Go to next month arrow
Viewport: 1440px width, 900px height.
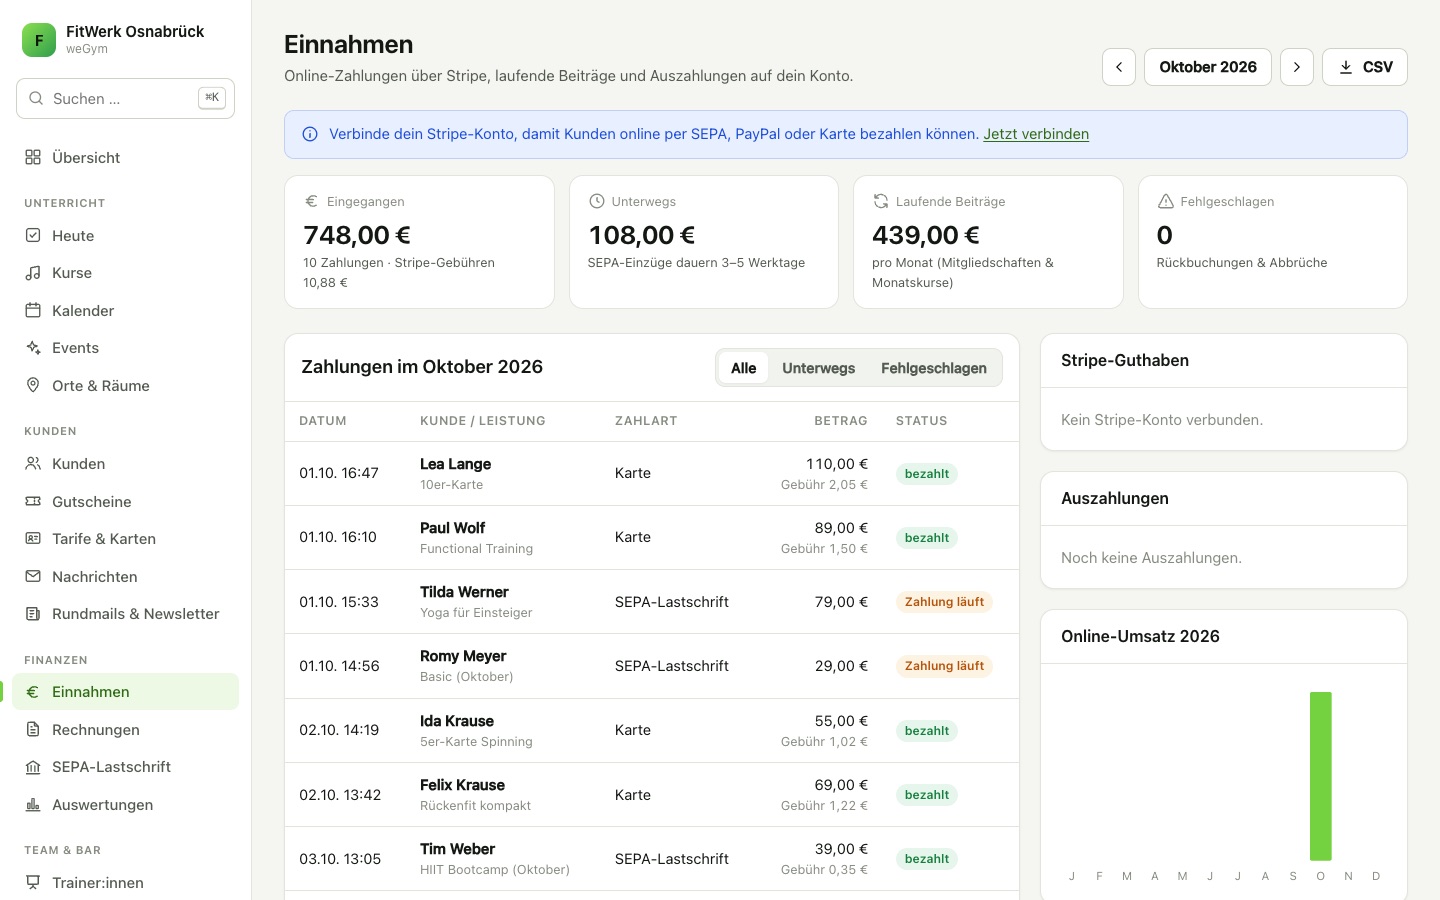coord(1297,67)
